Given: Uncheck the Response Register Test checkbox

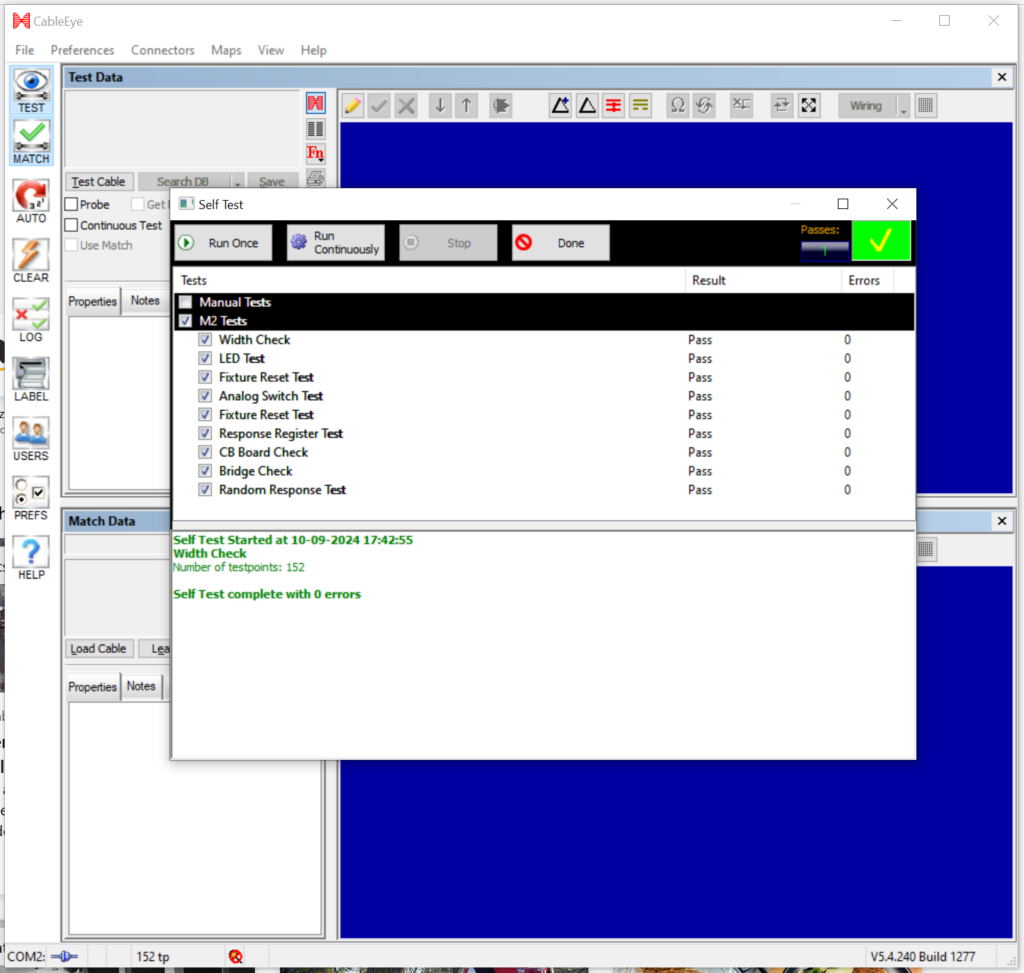Looking at the screenshot, I should [205, 434].
